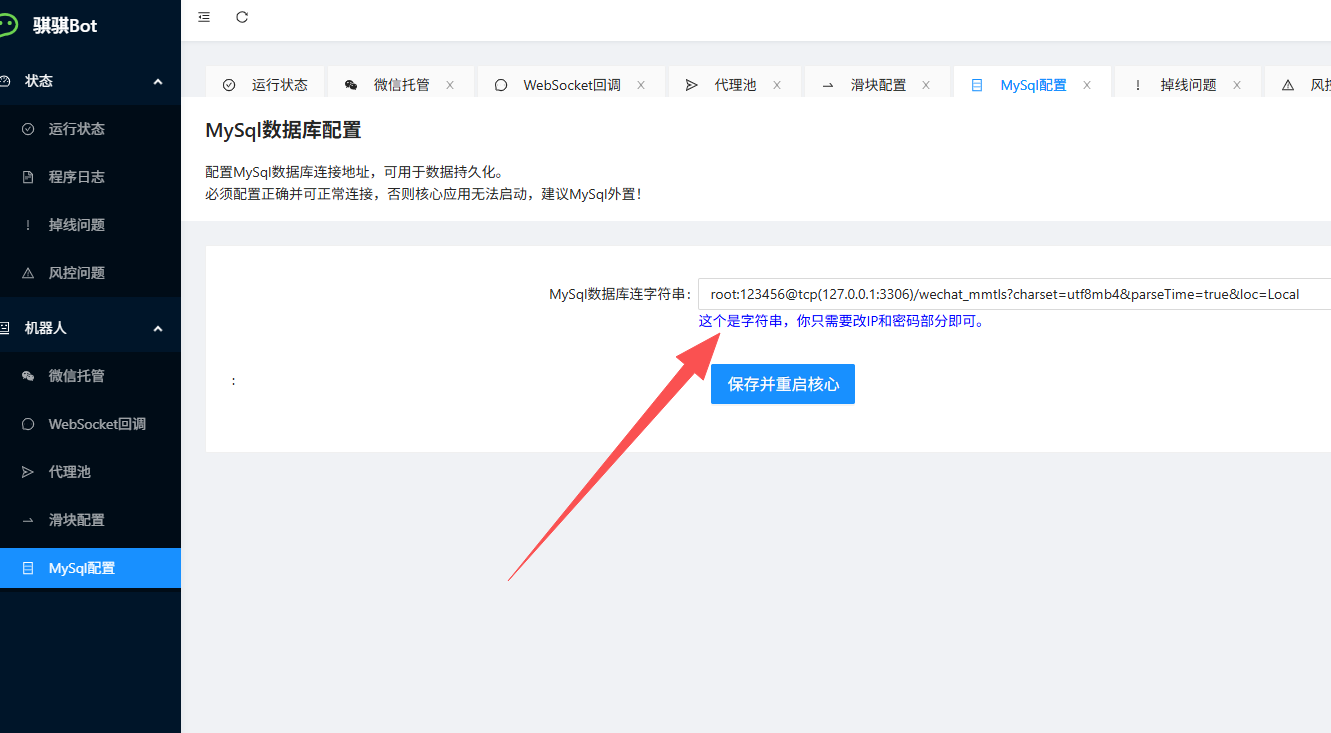Screen dimensions: 1331x733
Task: Go to 微信托管 in the sidebar
Action: [77, 376]
